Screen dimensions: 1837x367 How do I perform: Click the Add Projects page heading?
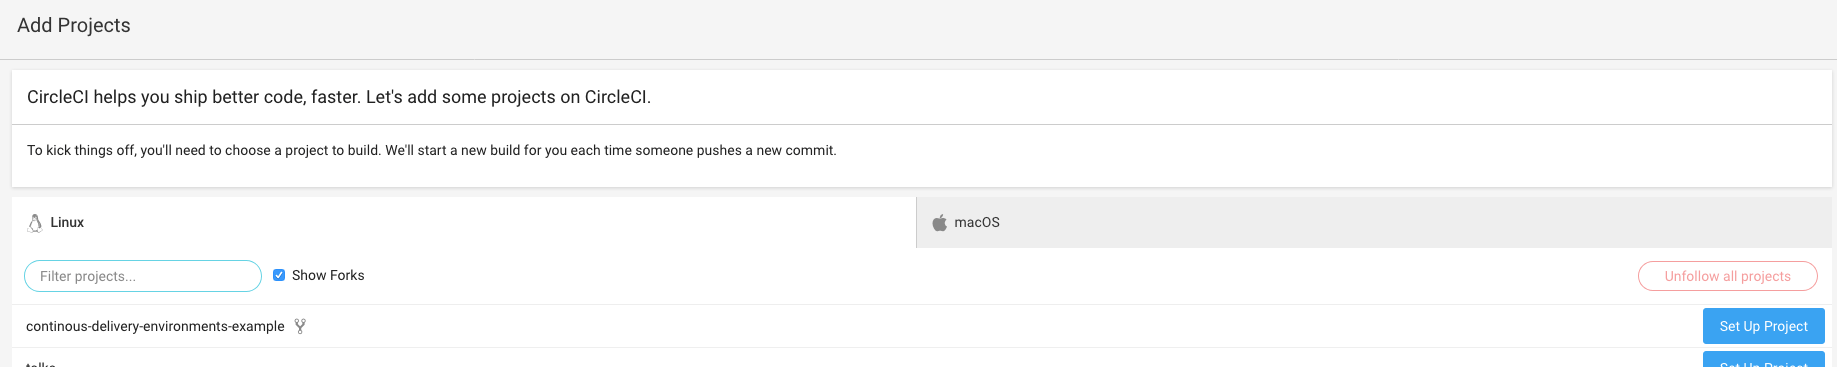[x=74, y=25]
